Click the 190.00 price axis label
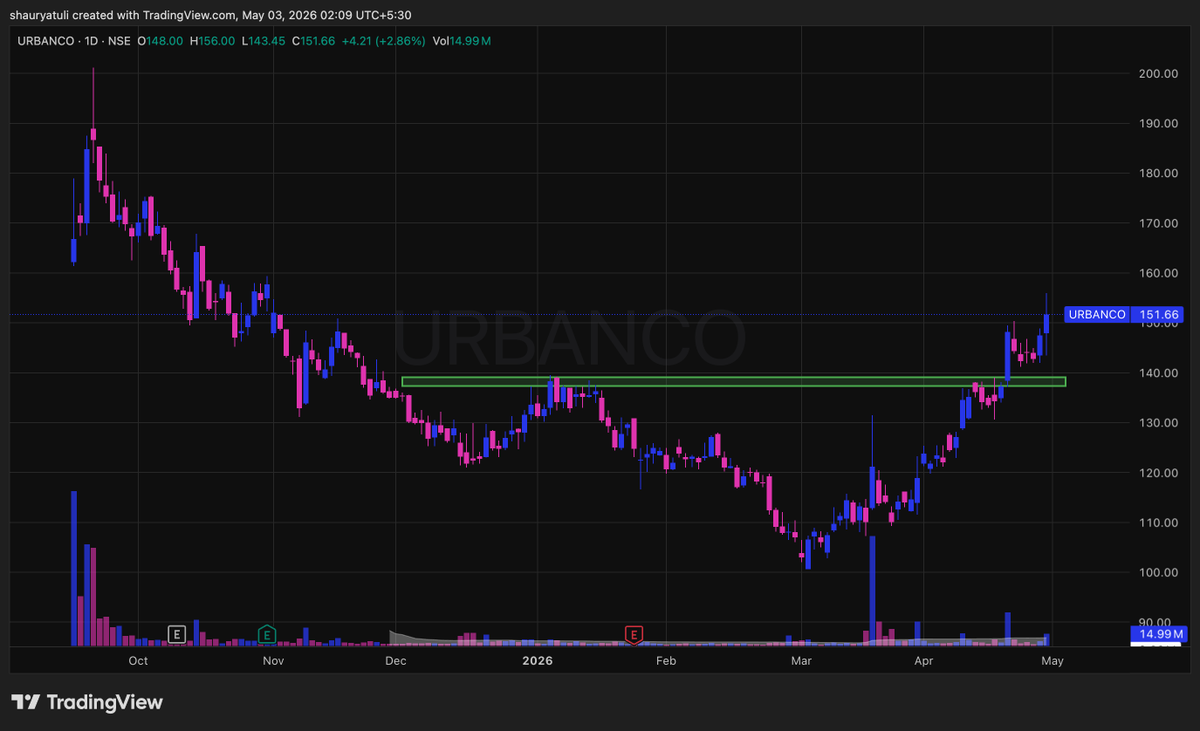 click(1157, 124)
